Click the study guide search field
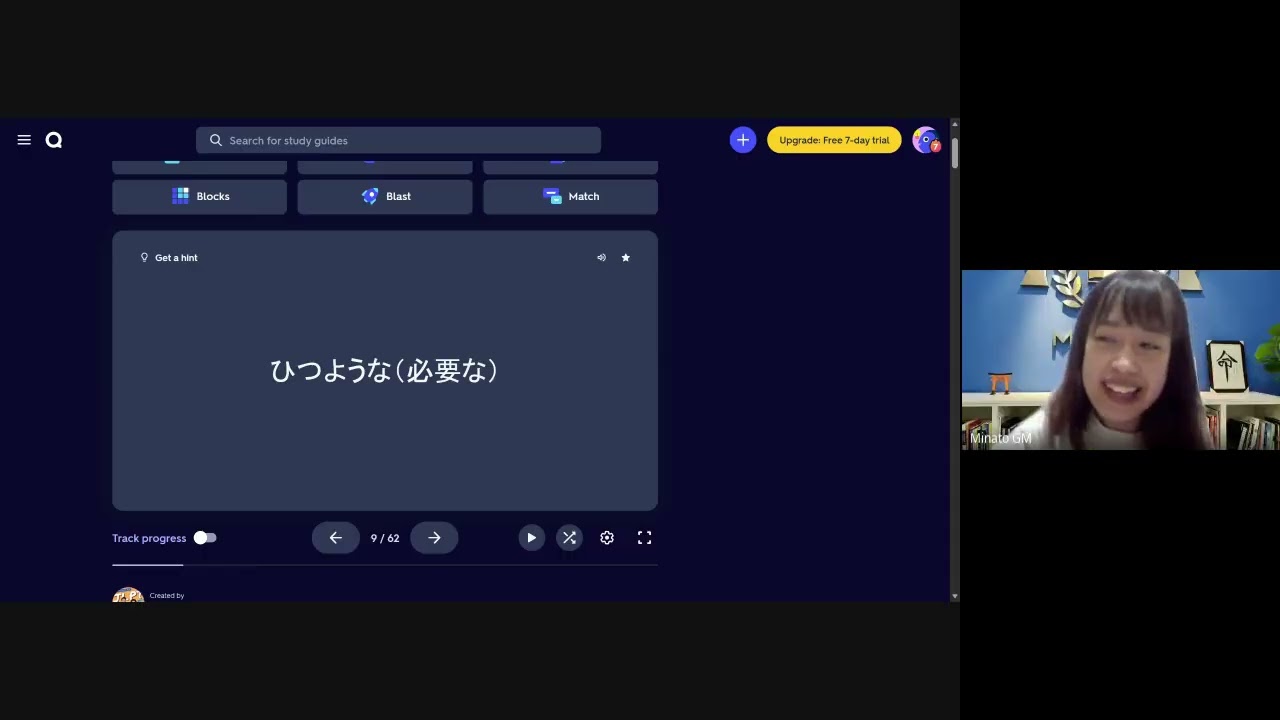 (398, 140)
